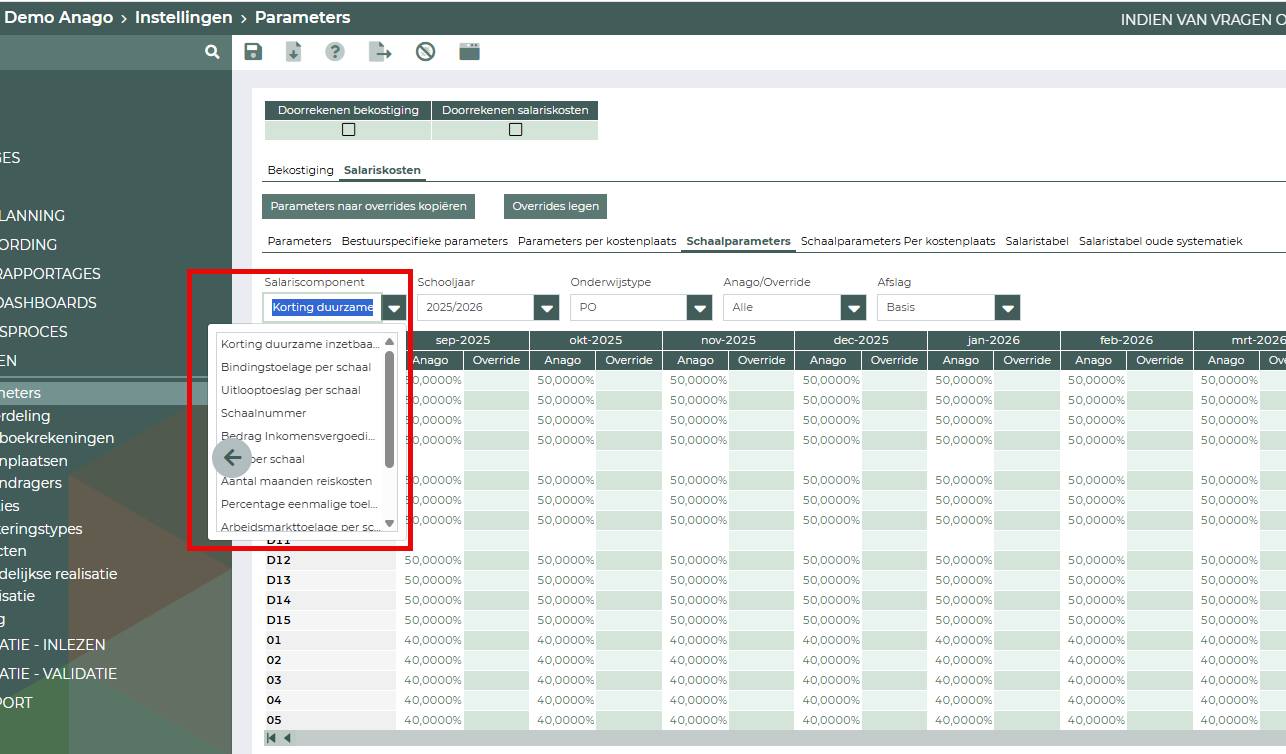
Task: Click the export document arrow icon
Action: [380, 52]
